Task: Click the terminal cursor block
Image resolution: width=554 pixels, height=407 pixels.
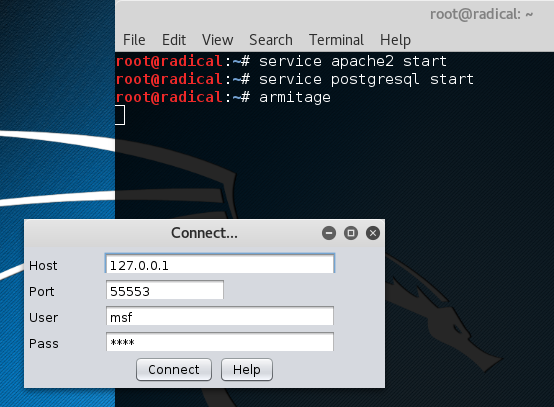Action: [120, 115]
